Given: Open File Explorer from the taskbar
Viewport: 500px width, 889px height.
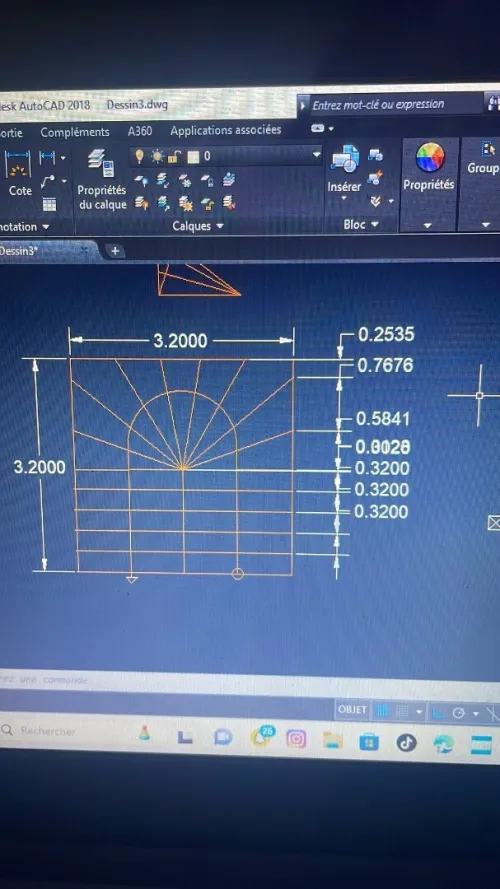Looking at the screenshot, I should coord(333,740).
